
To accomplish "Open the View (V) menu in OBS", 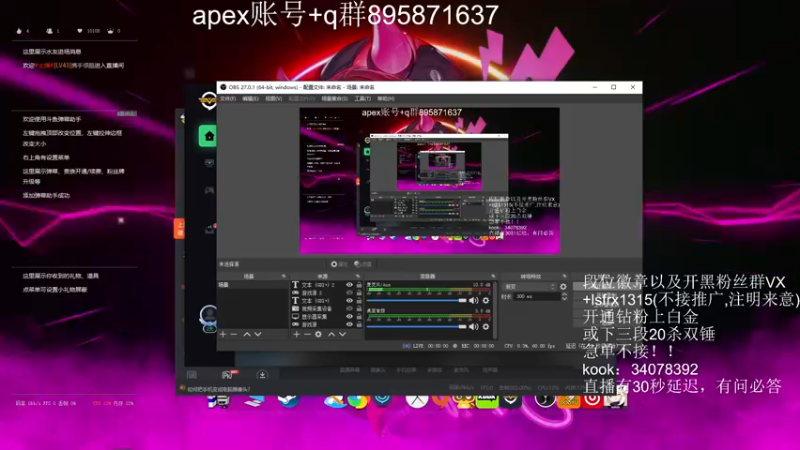I will point(273,98).
